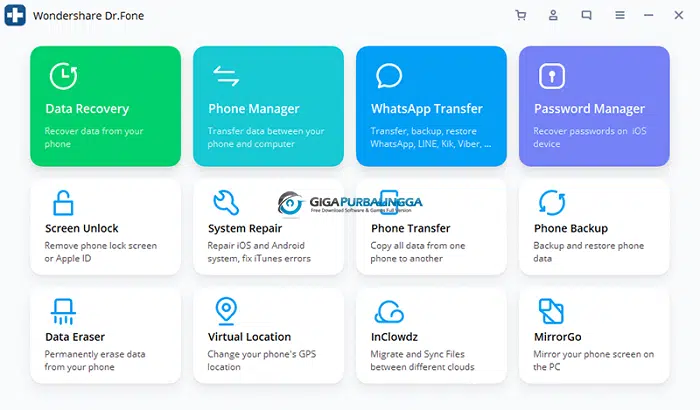Click the Dr.Fone logo icon
The height and width of the screenshot is (410, 700).
click(x=15, y=15)
